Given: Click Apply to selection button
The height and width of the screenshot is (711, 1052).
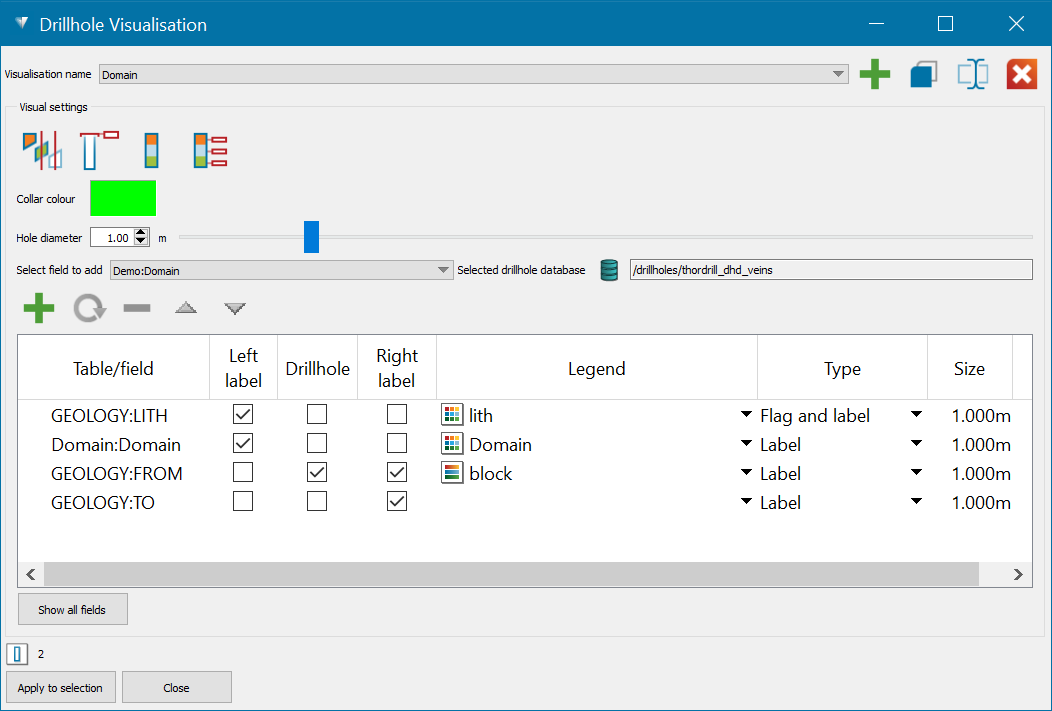Looking at the screenshot, I should point(61,688).
